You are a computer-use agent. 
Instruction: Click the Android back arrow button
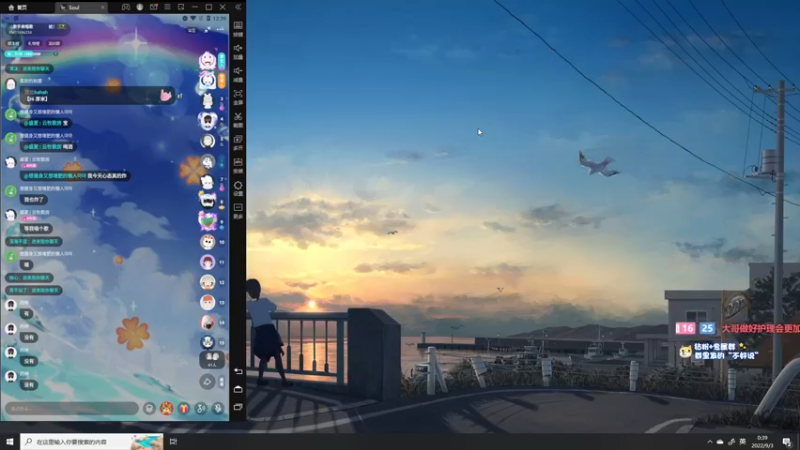[238, 371]
